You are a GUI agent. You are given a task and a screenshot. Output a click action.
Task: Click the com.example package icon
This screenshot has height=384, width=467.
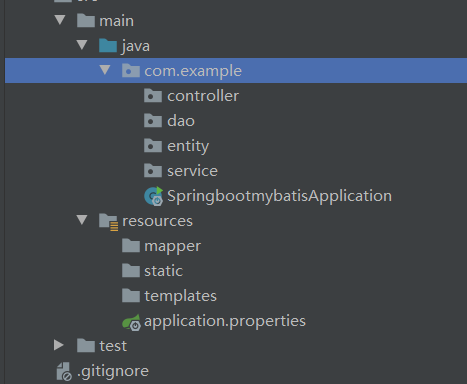[131, 71]
